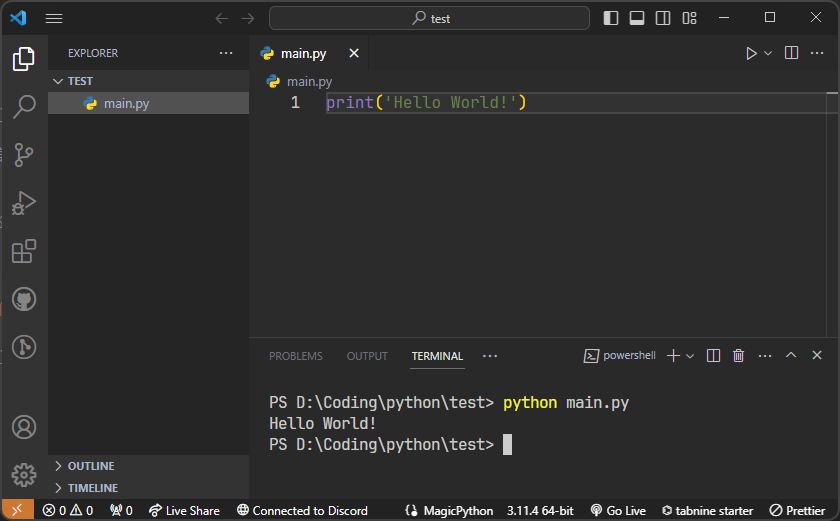Switch to the OUTPUT tab
Viewport: 840px width, 521px height.
pos(367,356)
